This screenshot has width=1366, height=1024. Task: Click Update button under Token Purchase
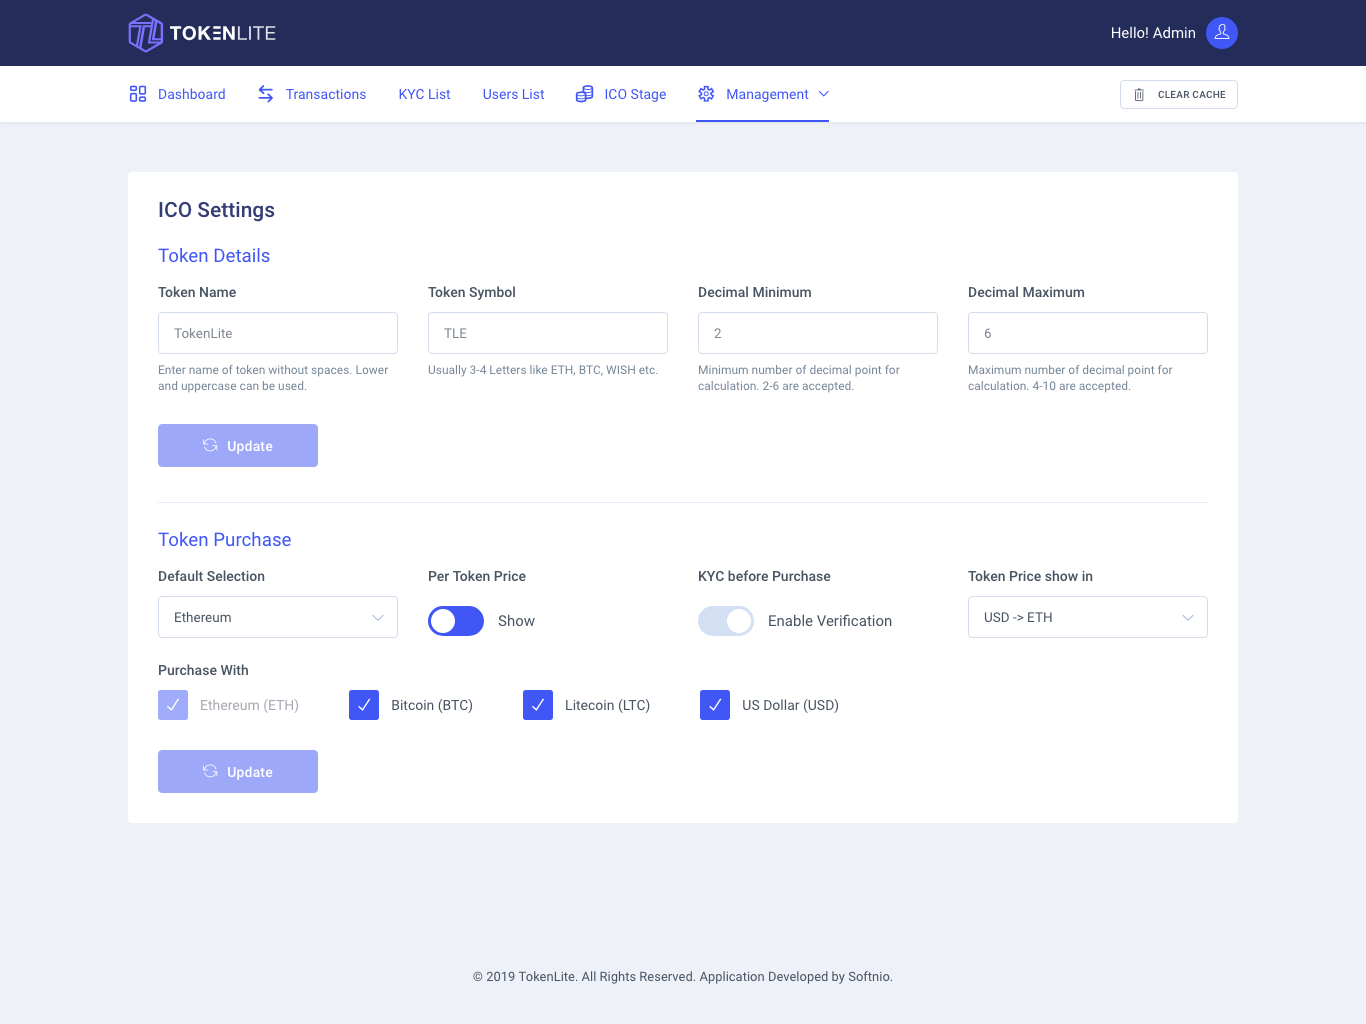(x=238, y=771)
